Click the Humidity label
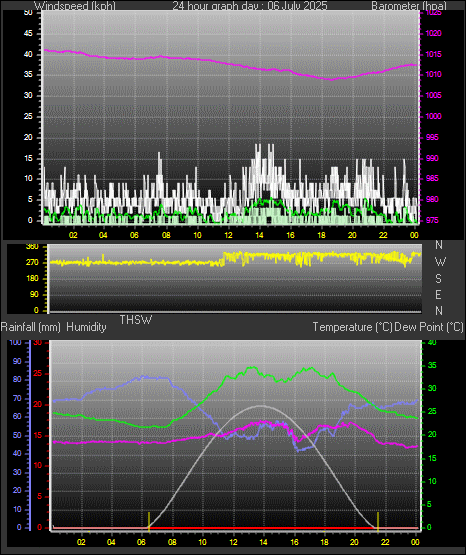 pos(86,327)
